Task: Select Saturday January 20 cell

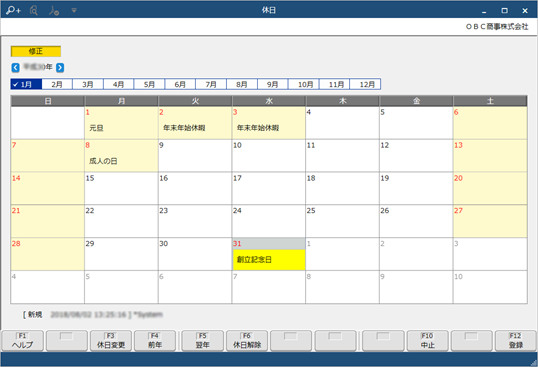Action: coord(490,188)
